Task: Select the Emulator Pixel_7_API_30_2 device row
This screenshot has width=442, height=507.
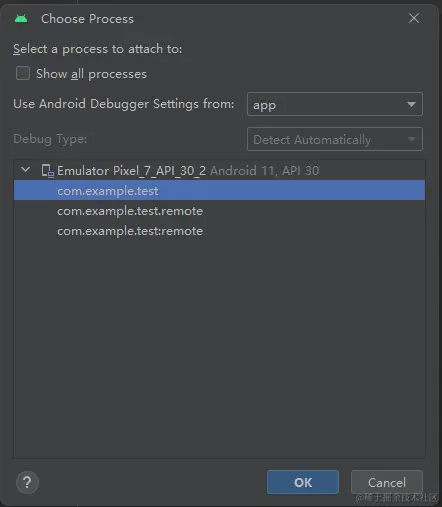Action: 219,171
